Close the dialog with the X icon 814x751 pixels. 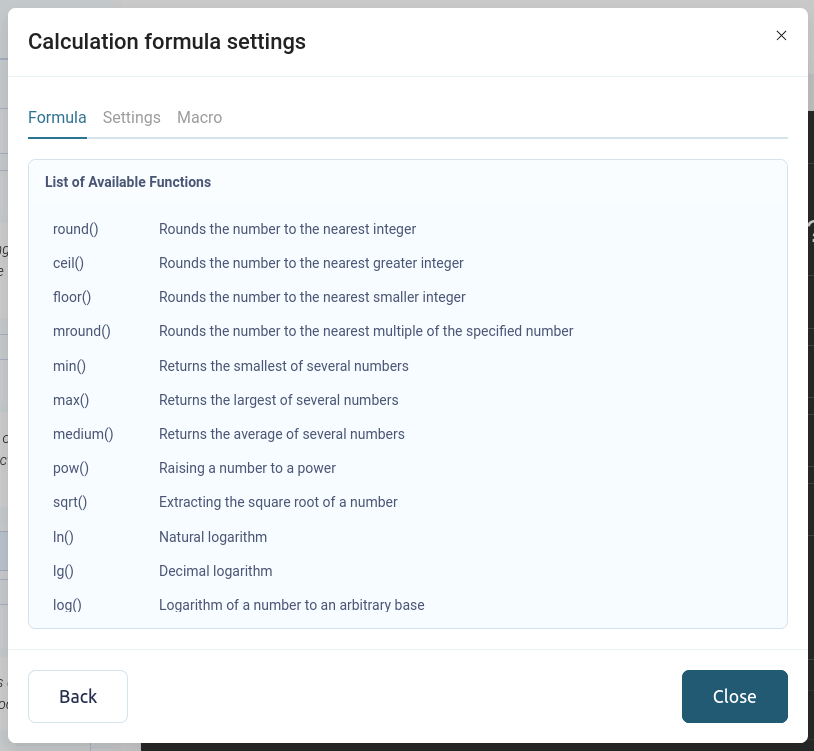781,36
